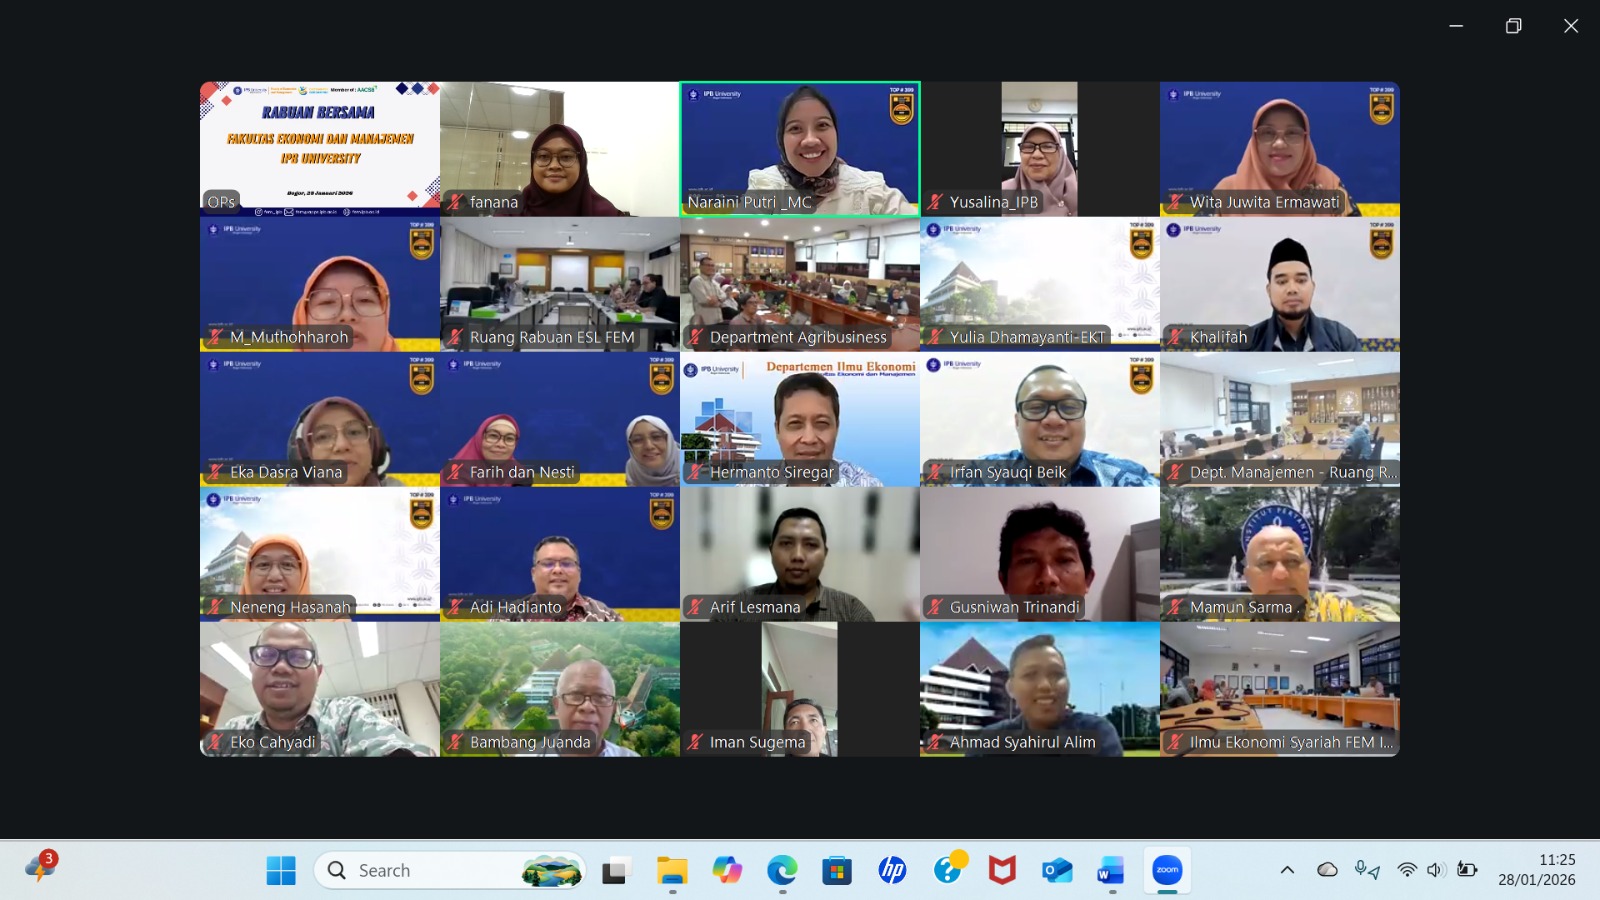This screenshot has width=1600, height=900.
Task: Click the Hermanto Siregar video tile
Action: (800, 419)
